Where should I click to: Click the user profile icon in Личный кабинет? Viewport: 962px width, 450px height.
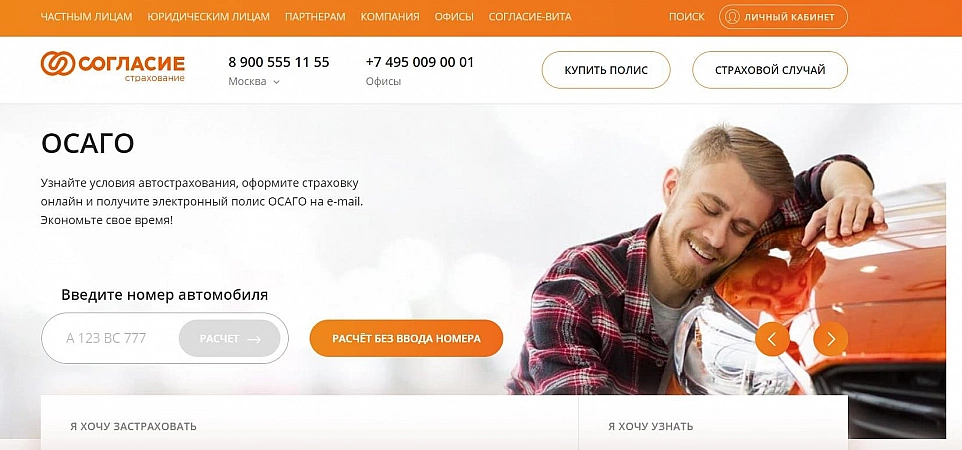coord(732,17)
